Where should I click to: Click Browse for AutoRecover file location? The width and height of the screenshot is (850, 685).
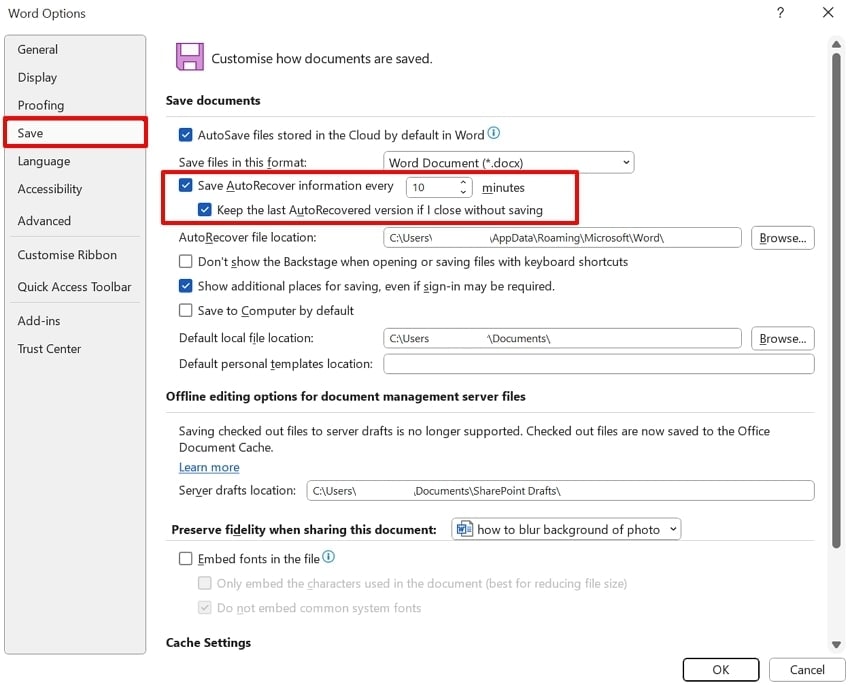pos(782,238)
